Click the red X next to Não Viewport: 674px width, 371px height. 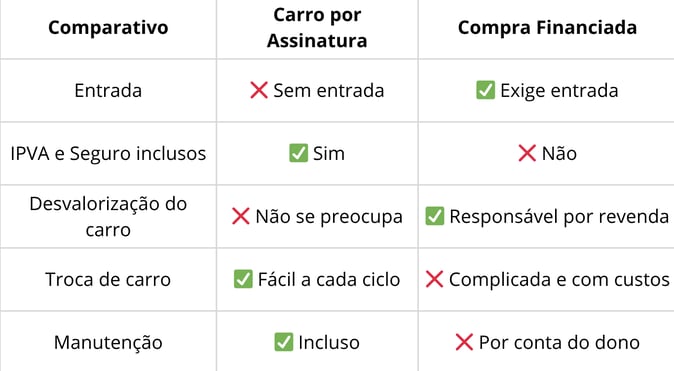tap(527, 153)
